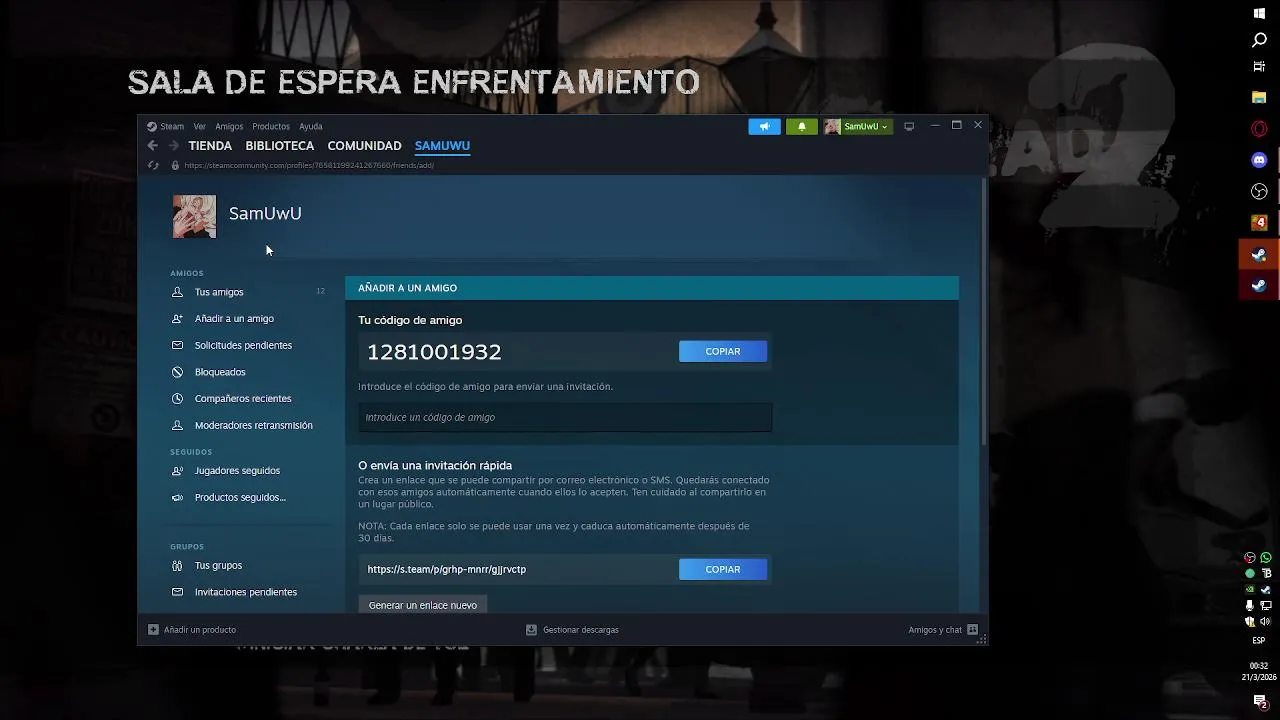Image resolution: width=1280 pixels, height=720 pixels.
Task: Click the SamUwU profile avatar picture
Action: click(x=194, y=216)
